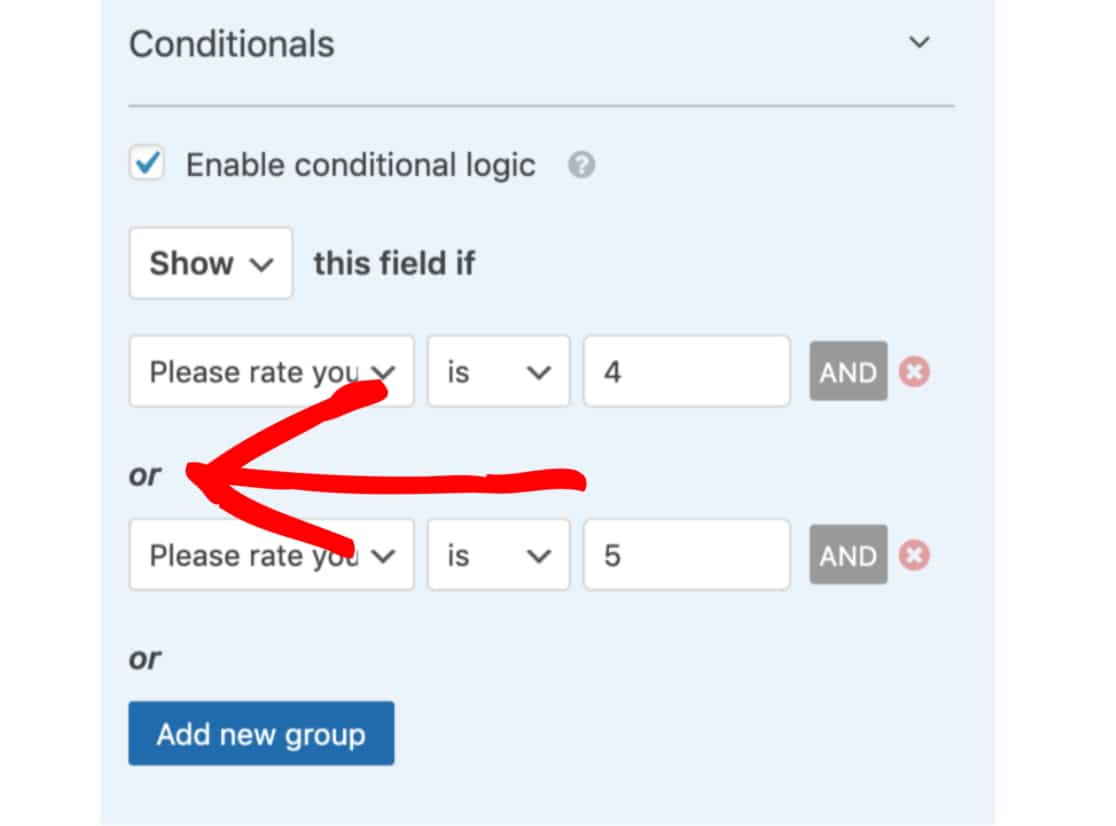Click the value field containing 4
Viewport: 1116px width, 826px height.
tap(686, 372)
